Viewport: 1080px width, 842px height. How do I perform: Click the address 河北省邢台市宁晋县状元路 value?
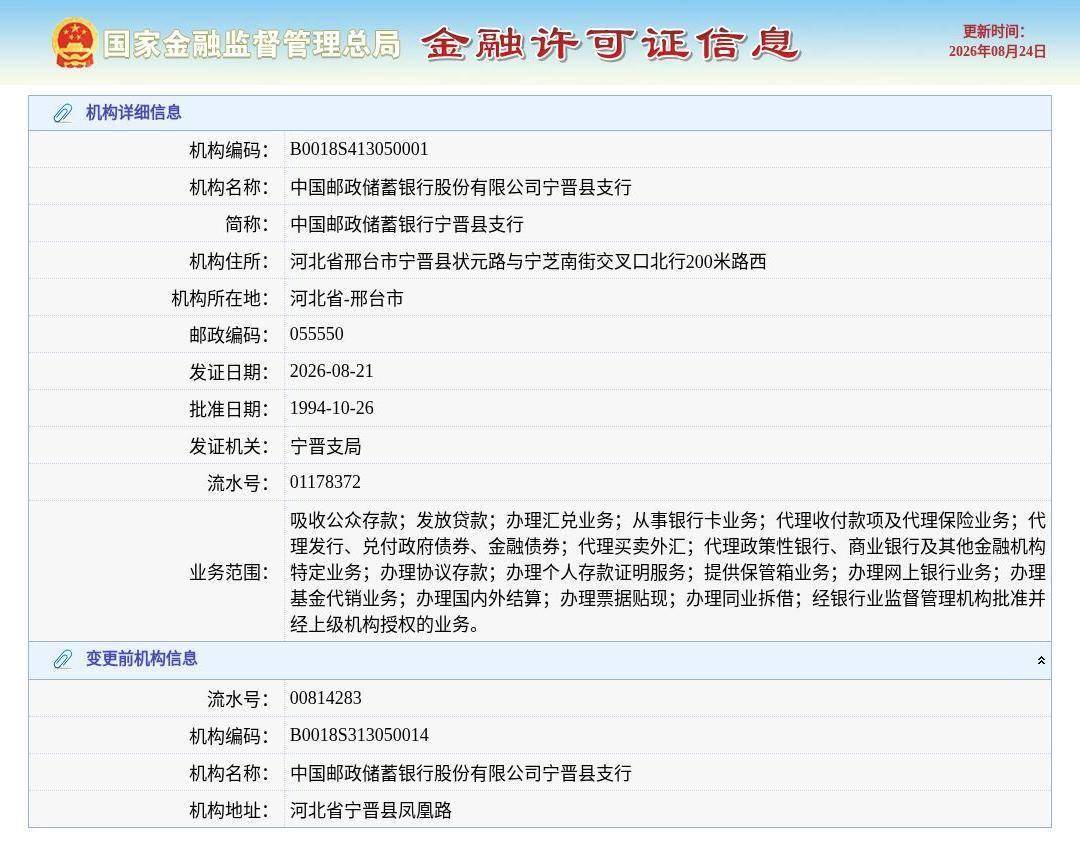pyautogui.click(x=528, y=261)
